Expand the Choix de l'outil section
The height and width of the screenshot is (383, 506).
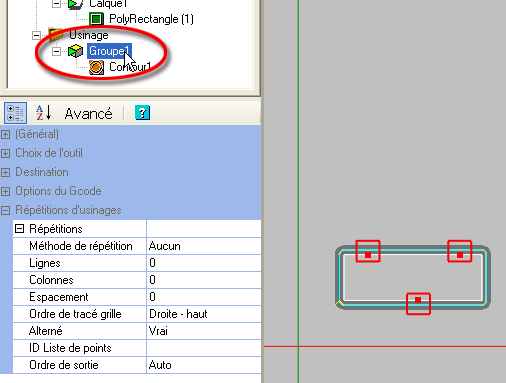pyautogui.click(x=5, y=153)
